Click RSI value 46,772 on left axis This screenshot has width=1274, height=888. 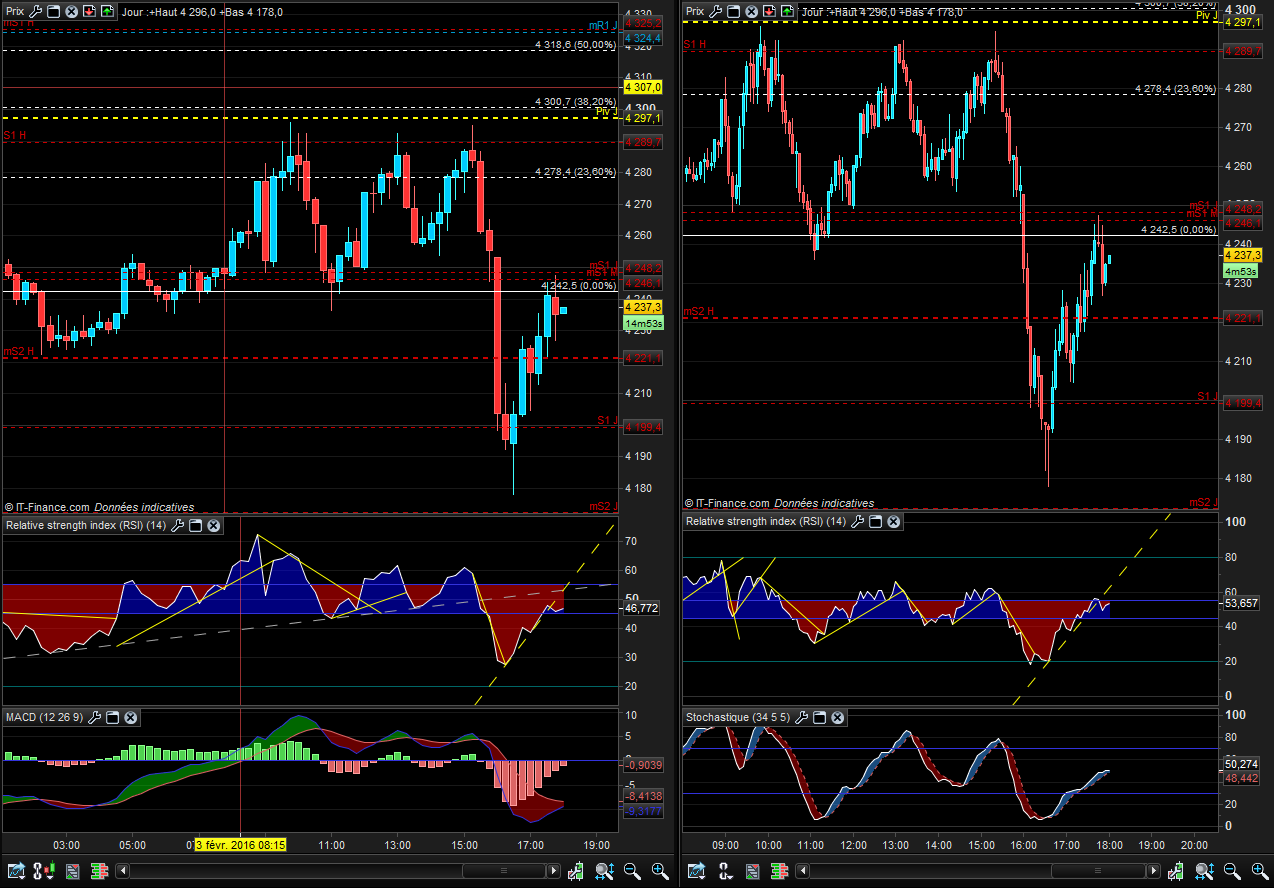pyautogui.click(x=643, y=608)
